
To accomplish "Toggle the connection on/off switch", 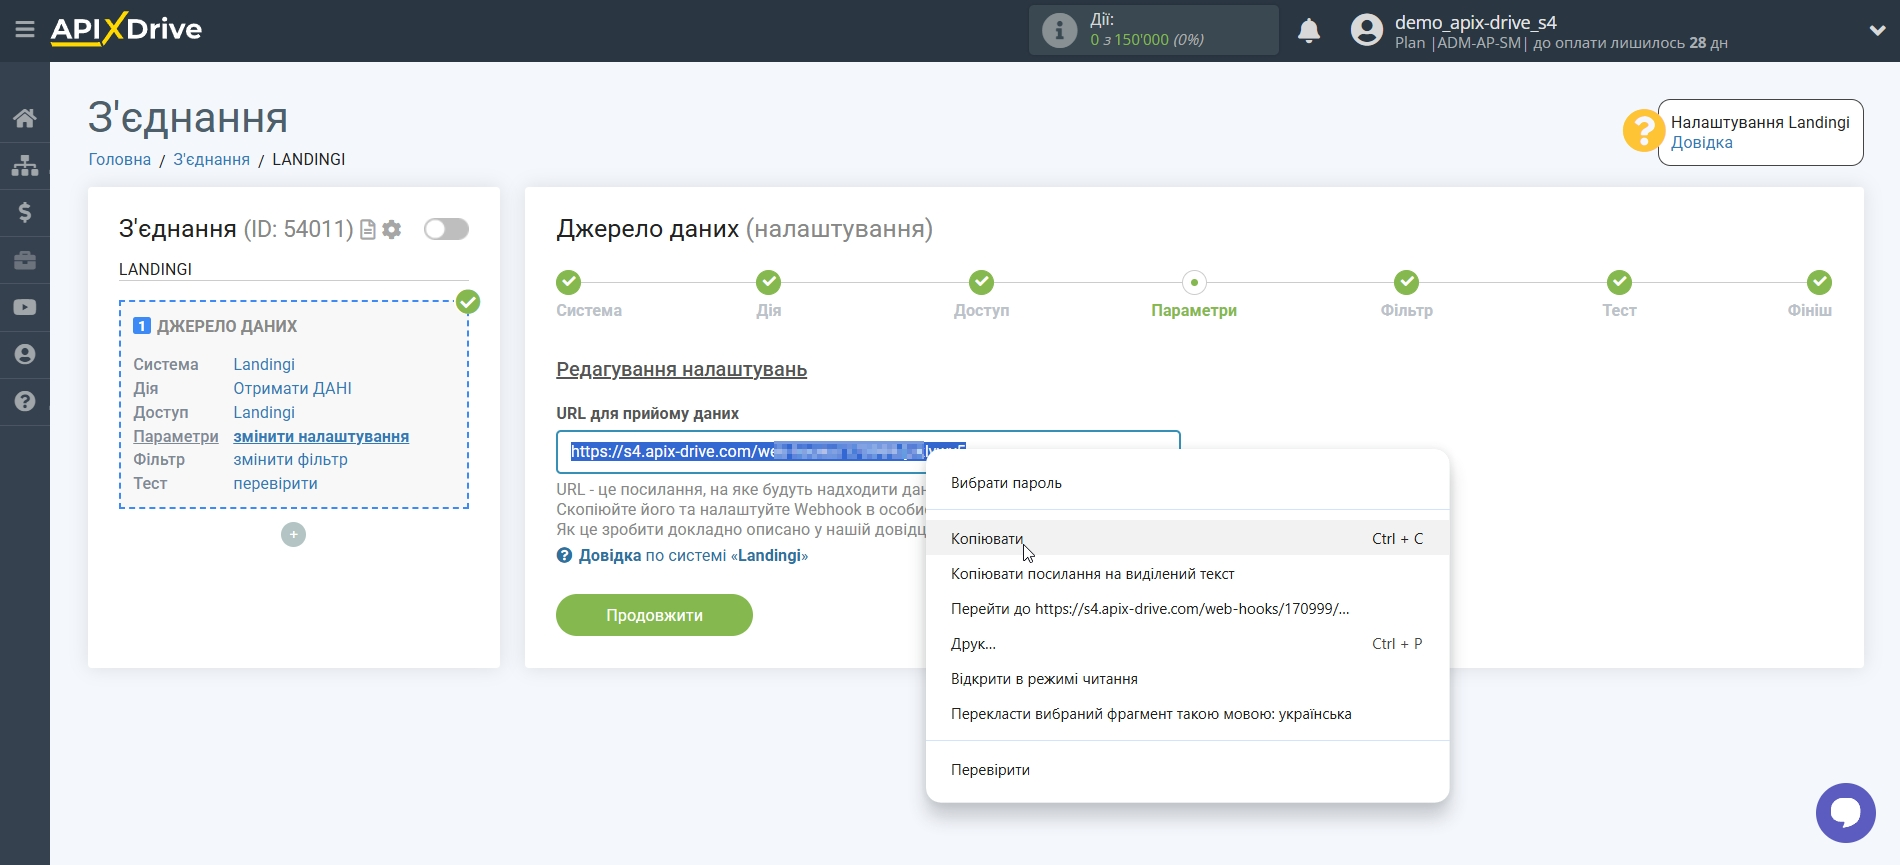I will (x=446, y=229).
